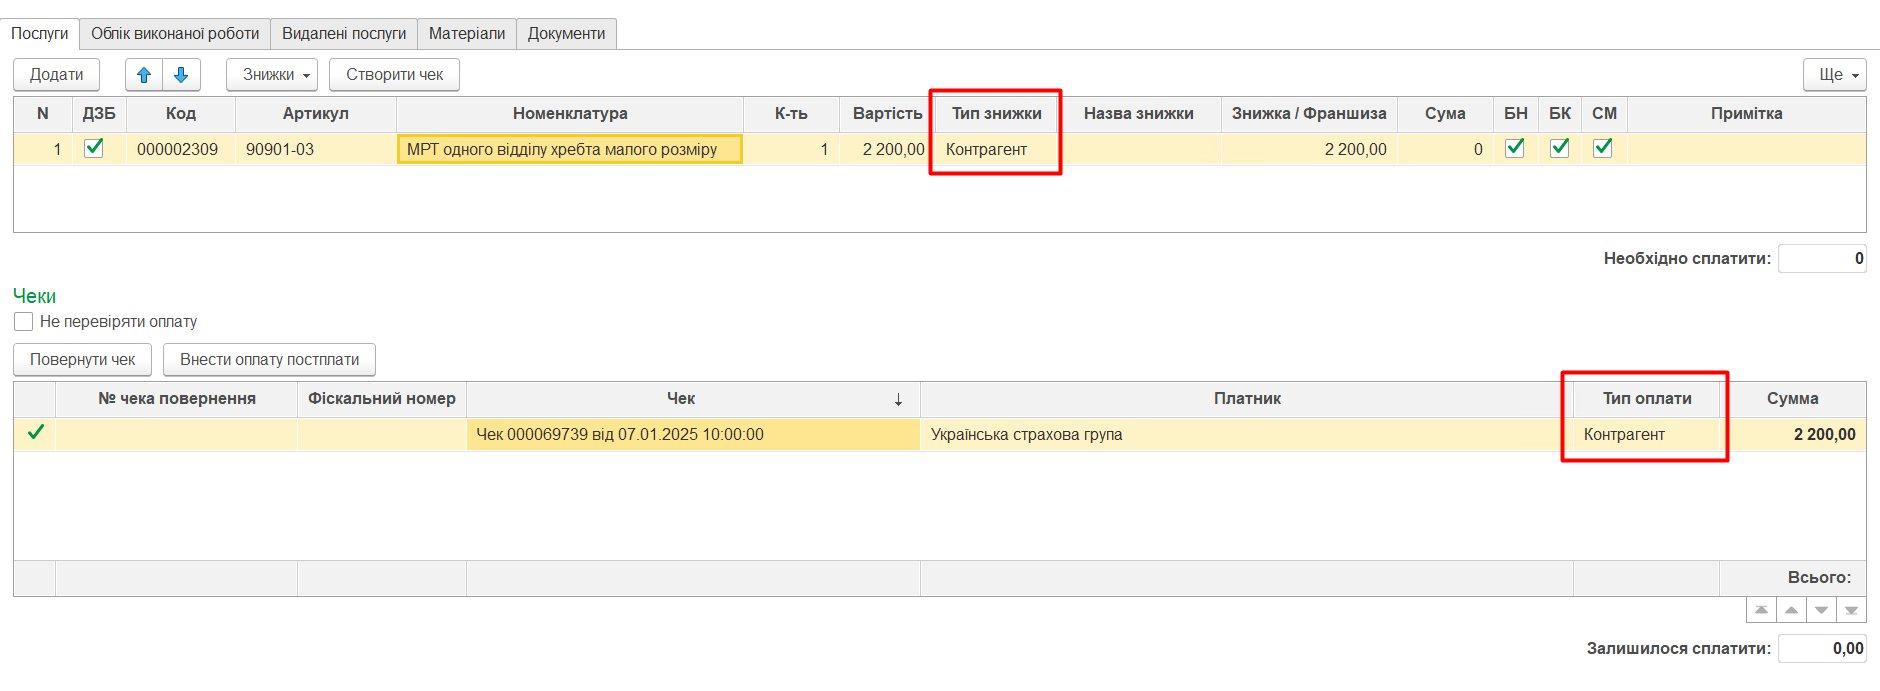Uncheck БН checkbox in service row
This screenshot has width=1880, height=691.
click(1515, 148)
